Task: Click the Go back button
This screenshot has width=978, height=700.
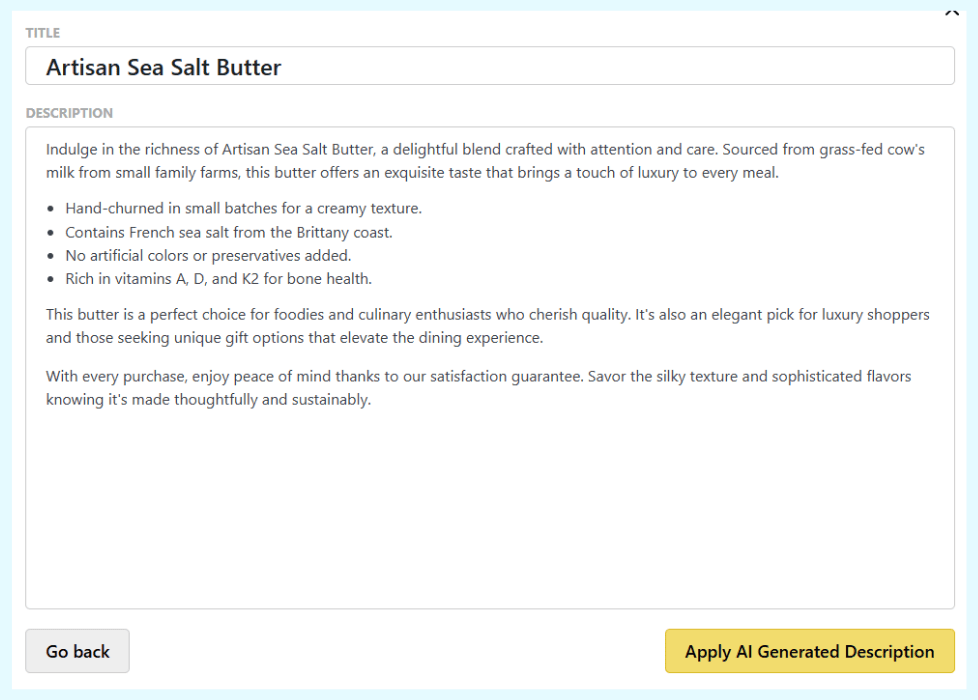Action: point(77,651)
